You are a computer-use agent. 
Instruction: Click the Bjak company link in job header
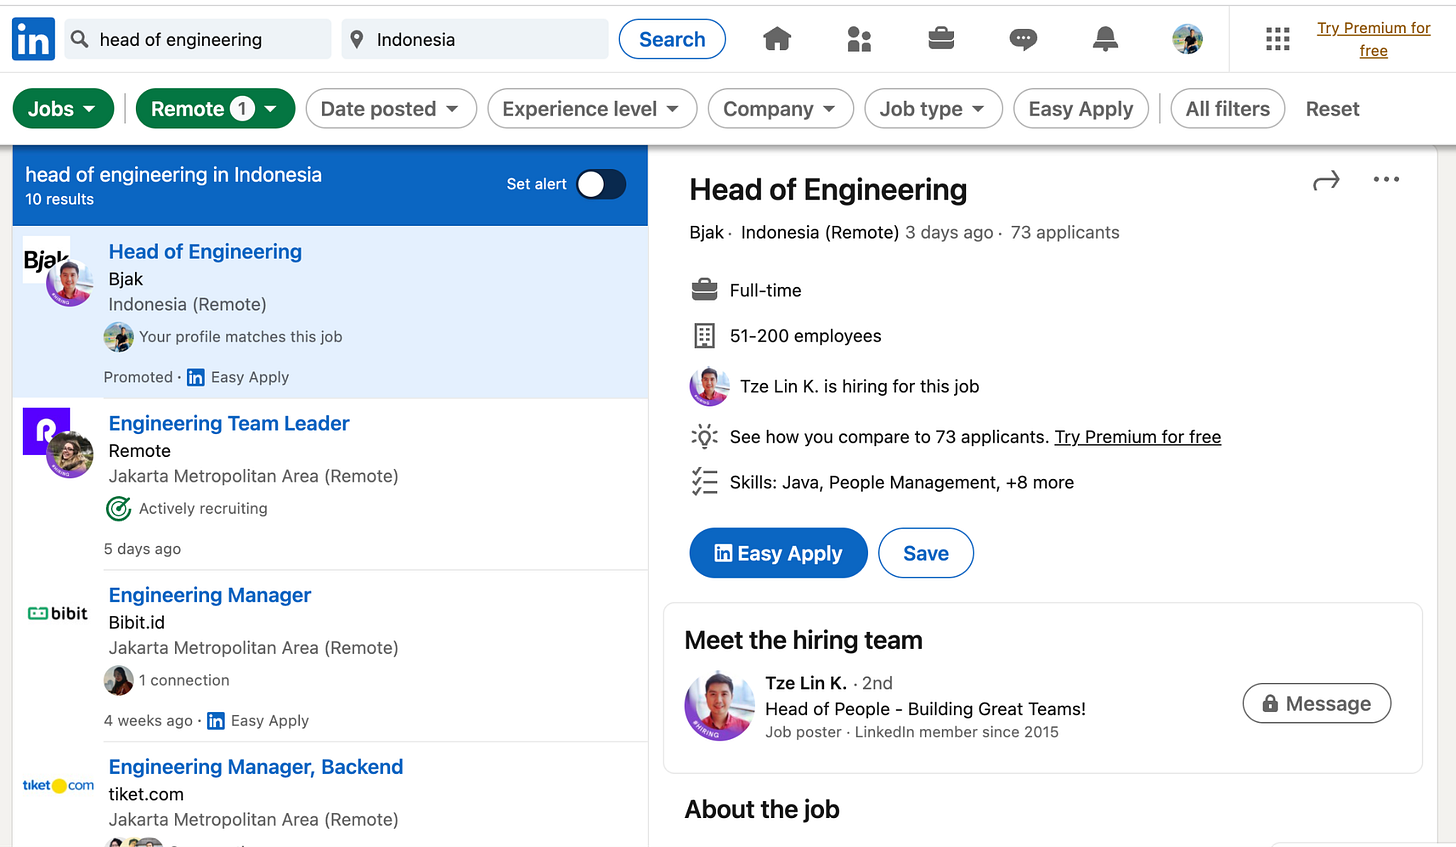coord(706,232)
